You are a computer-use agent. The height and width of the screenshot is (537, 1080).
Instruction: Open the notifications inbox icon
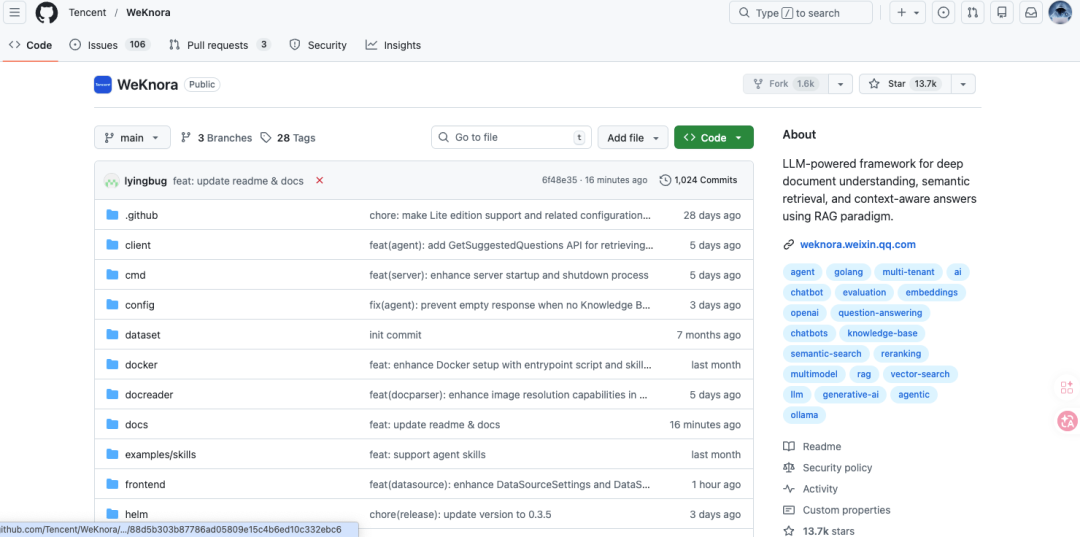(x=1031, y=12)
